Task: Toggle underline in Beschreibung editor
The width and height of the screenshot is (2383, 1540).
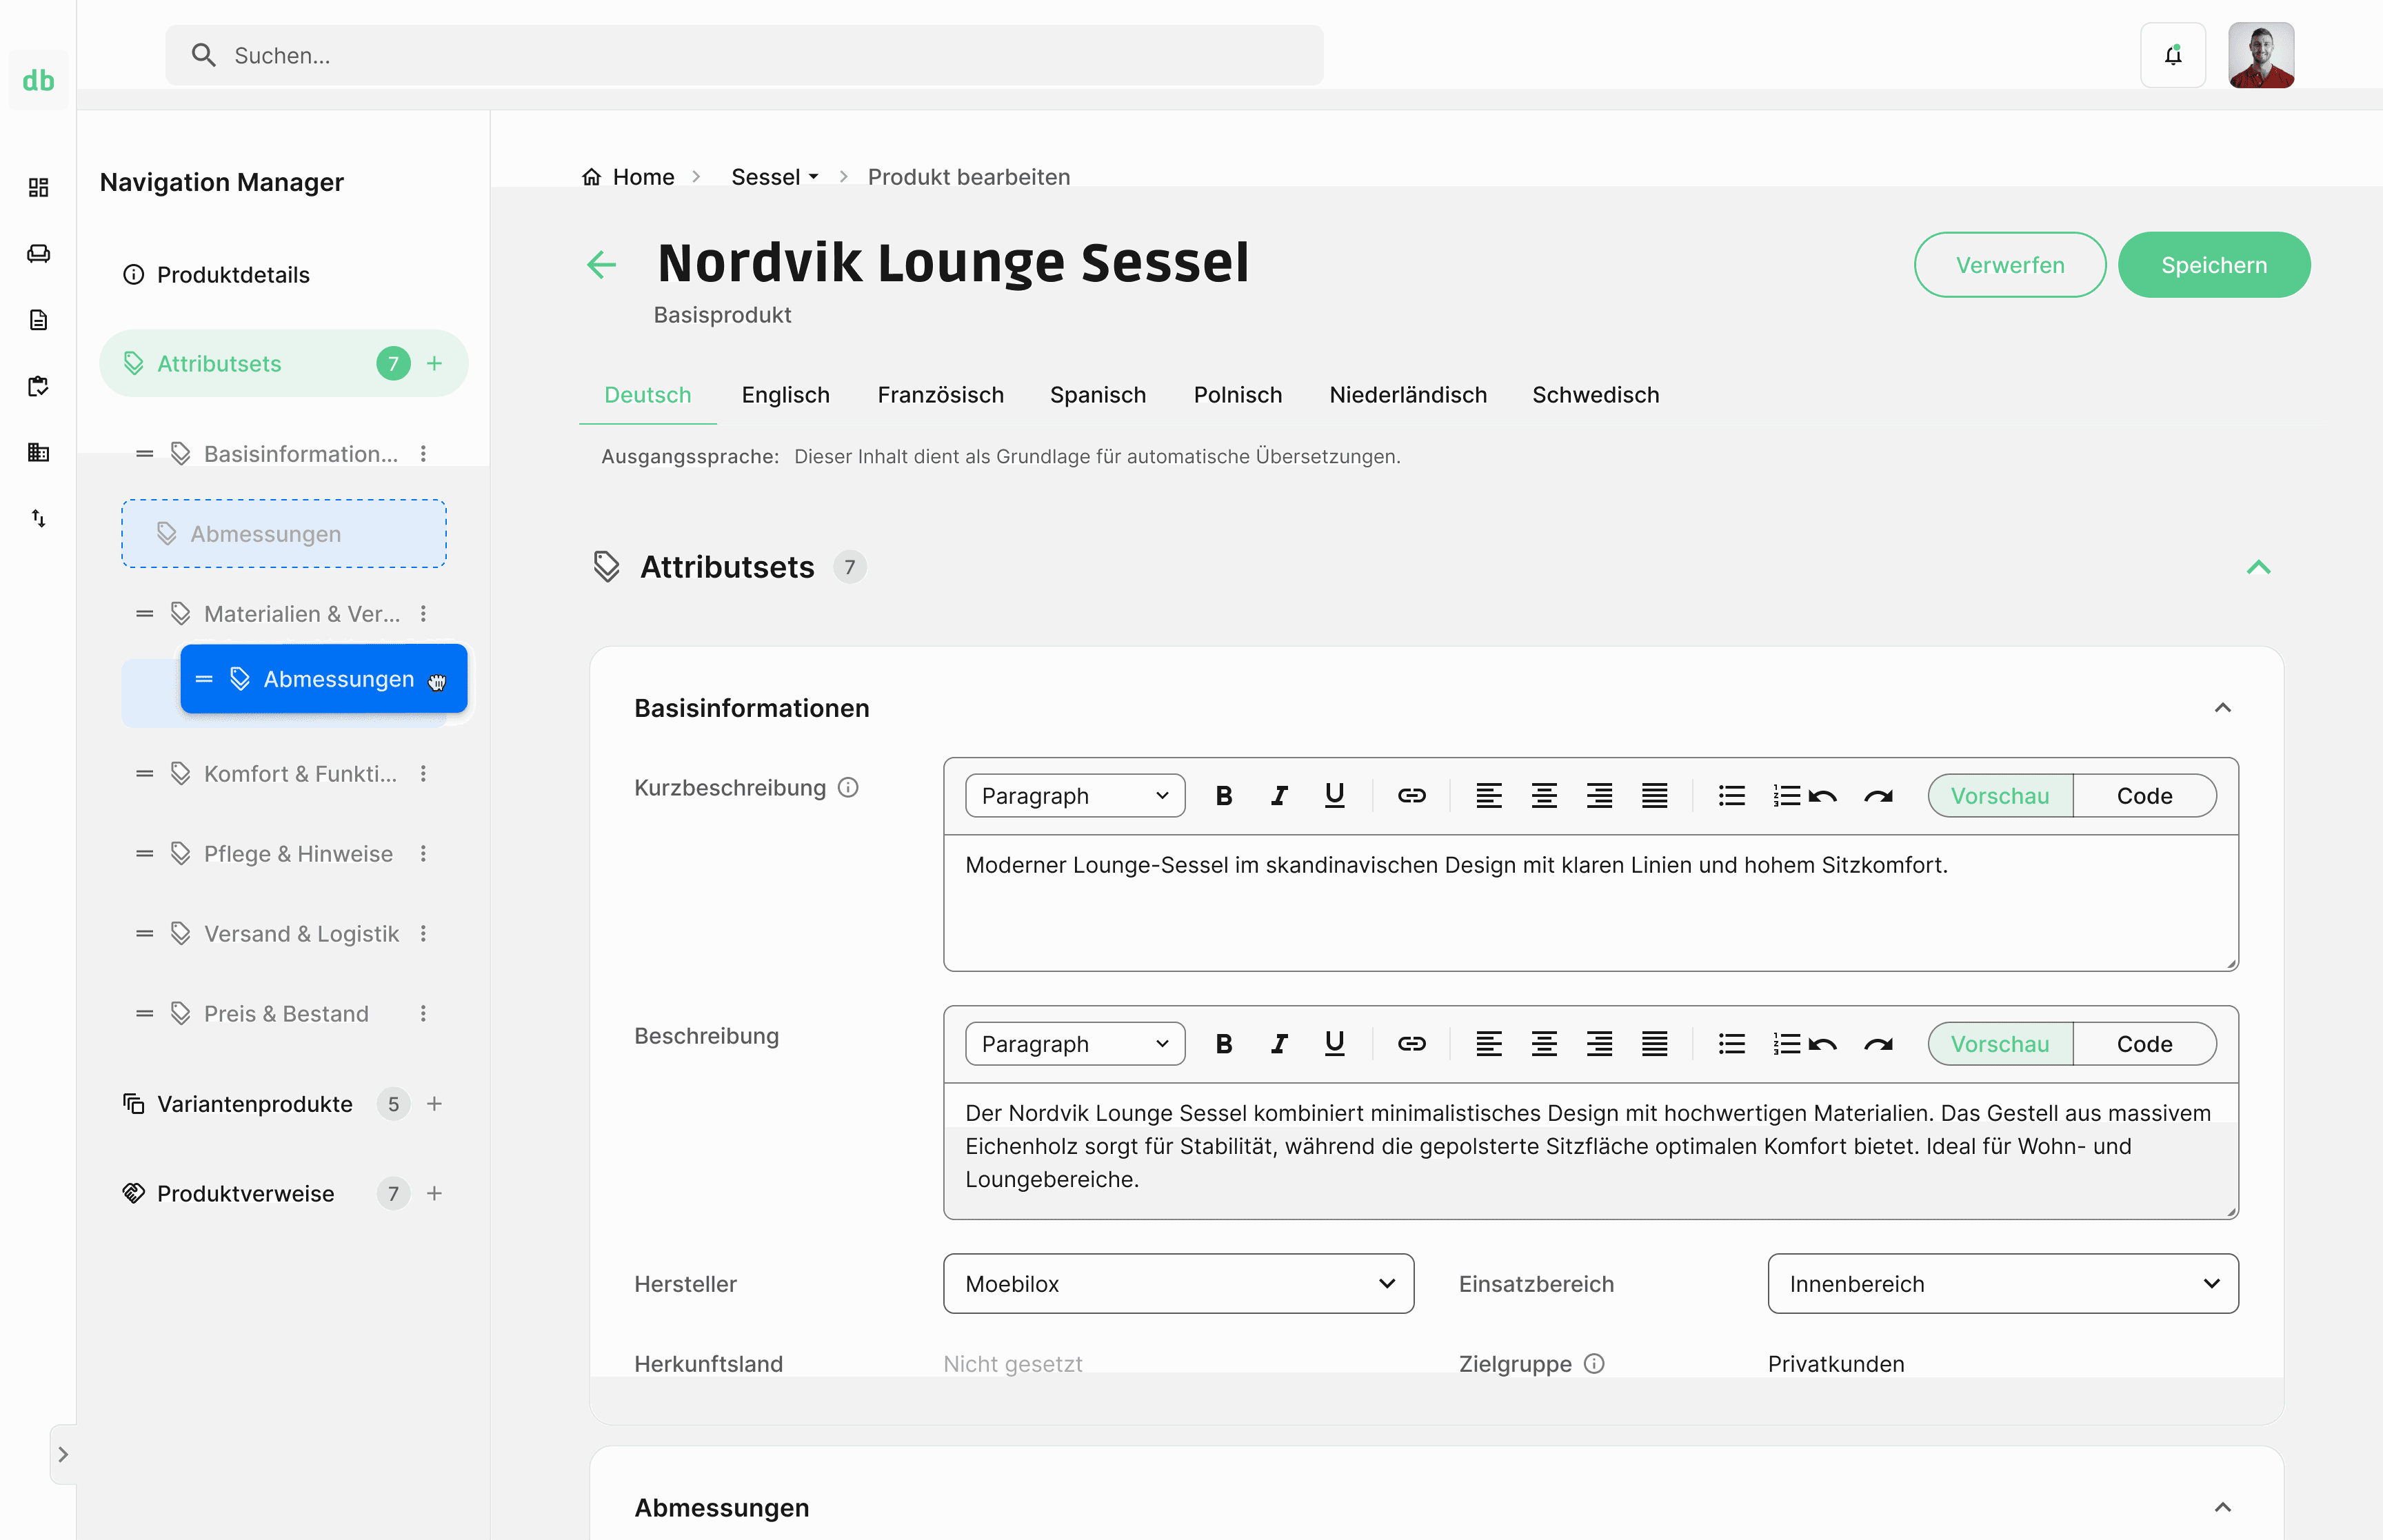Action: tap(1333, 1044)
